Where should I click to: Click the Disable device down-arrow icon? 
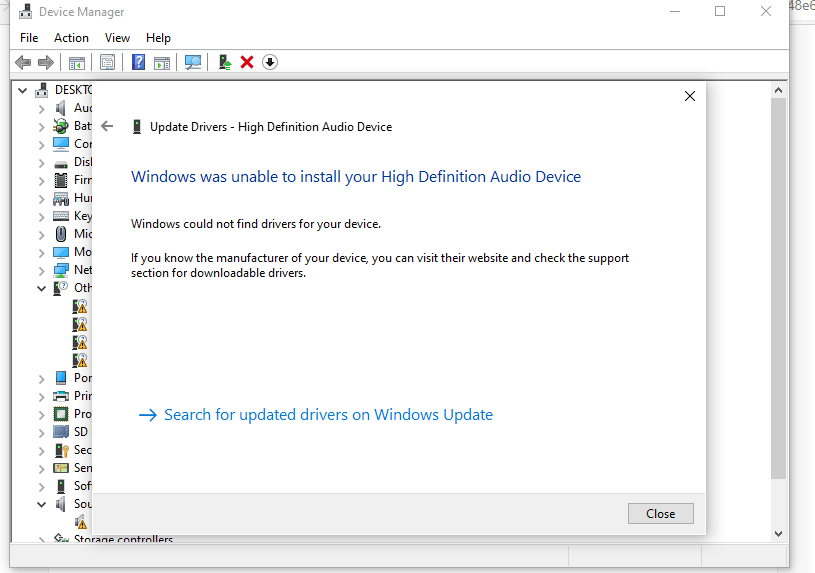270,62
